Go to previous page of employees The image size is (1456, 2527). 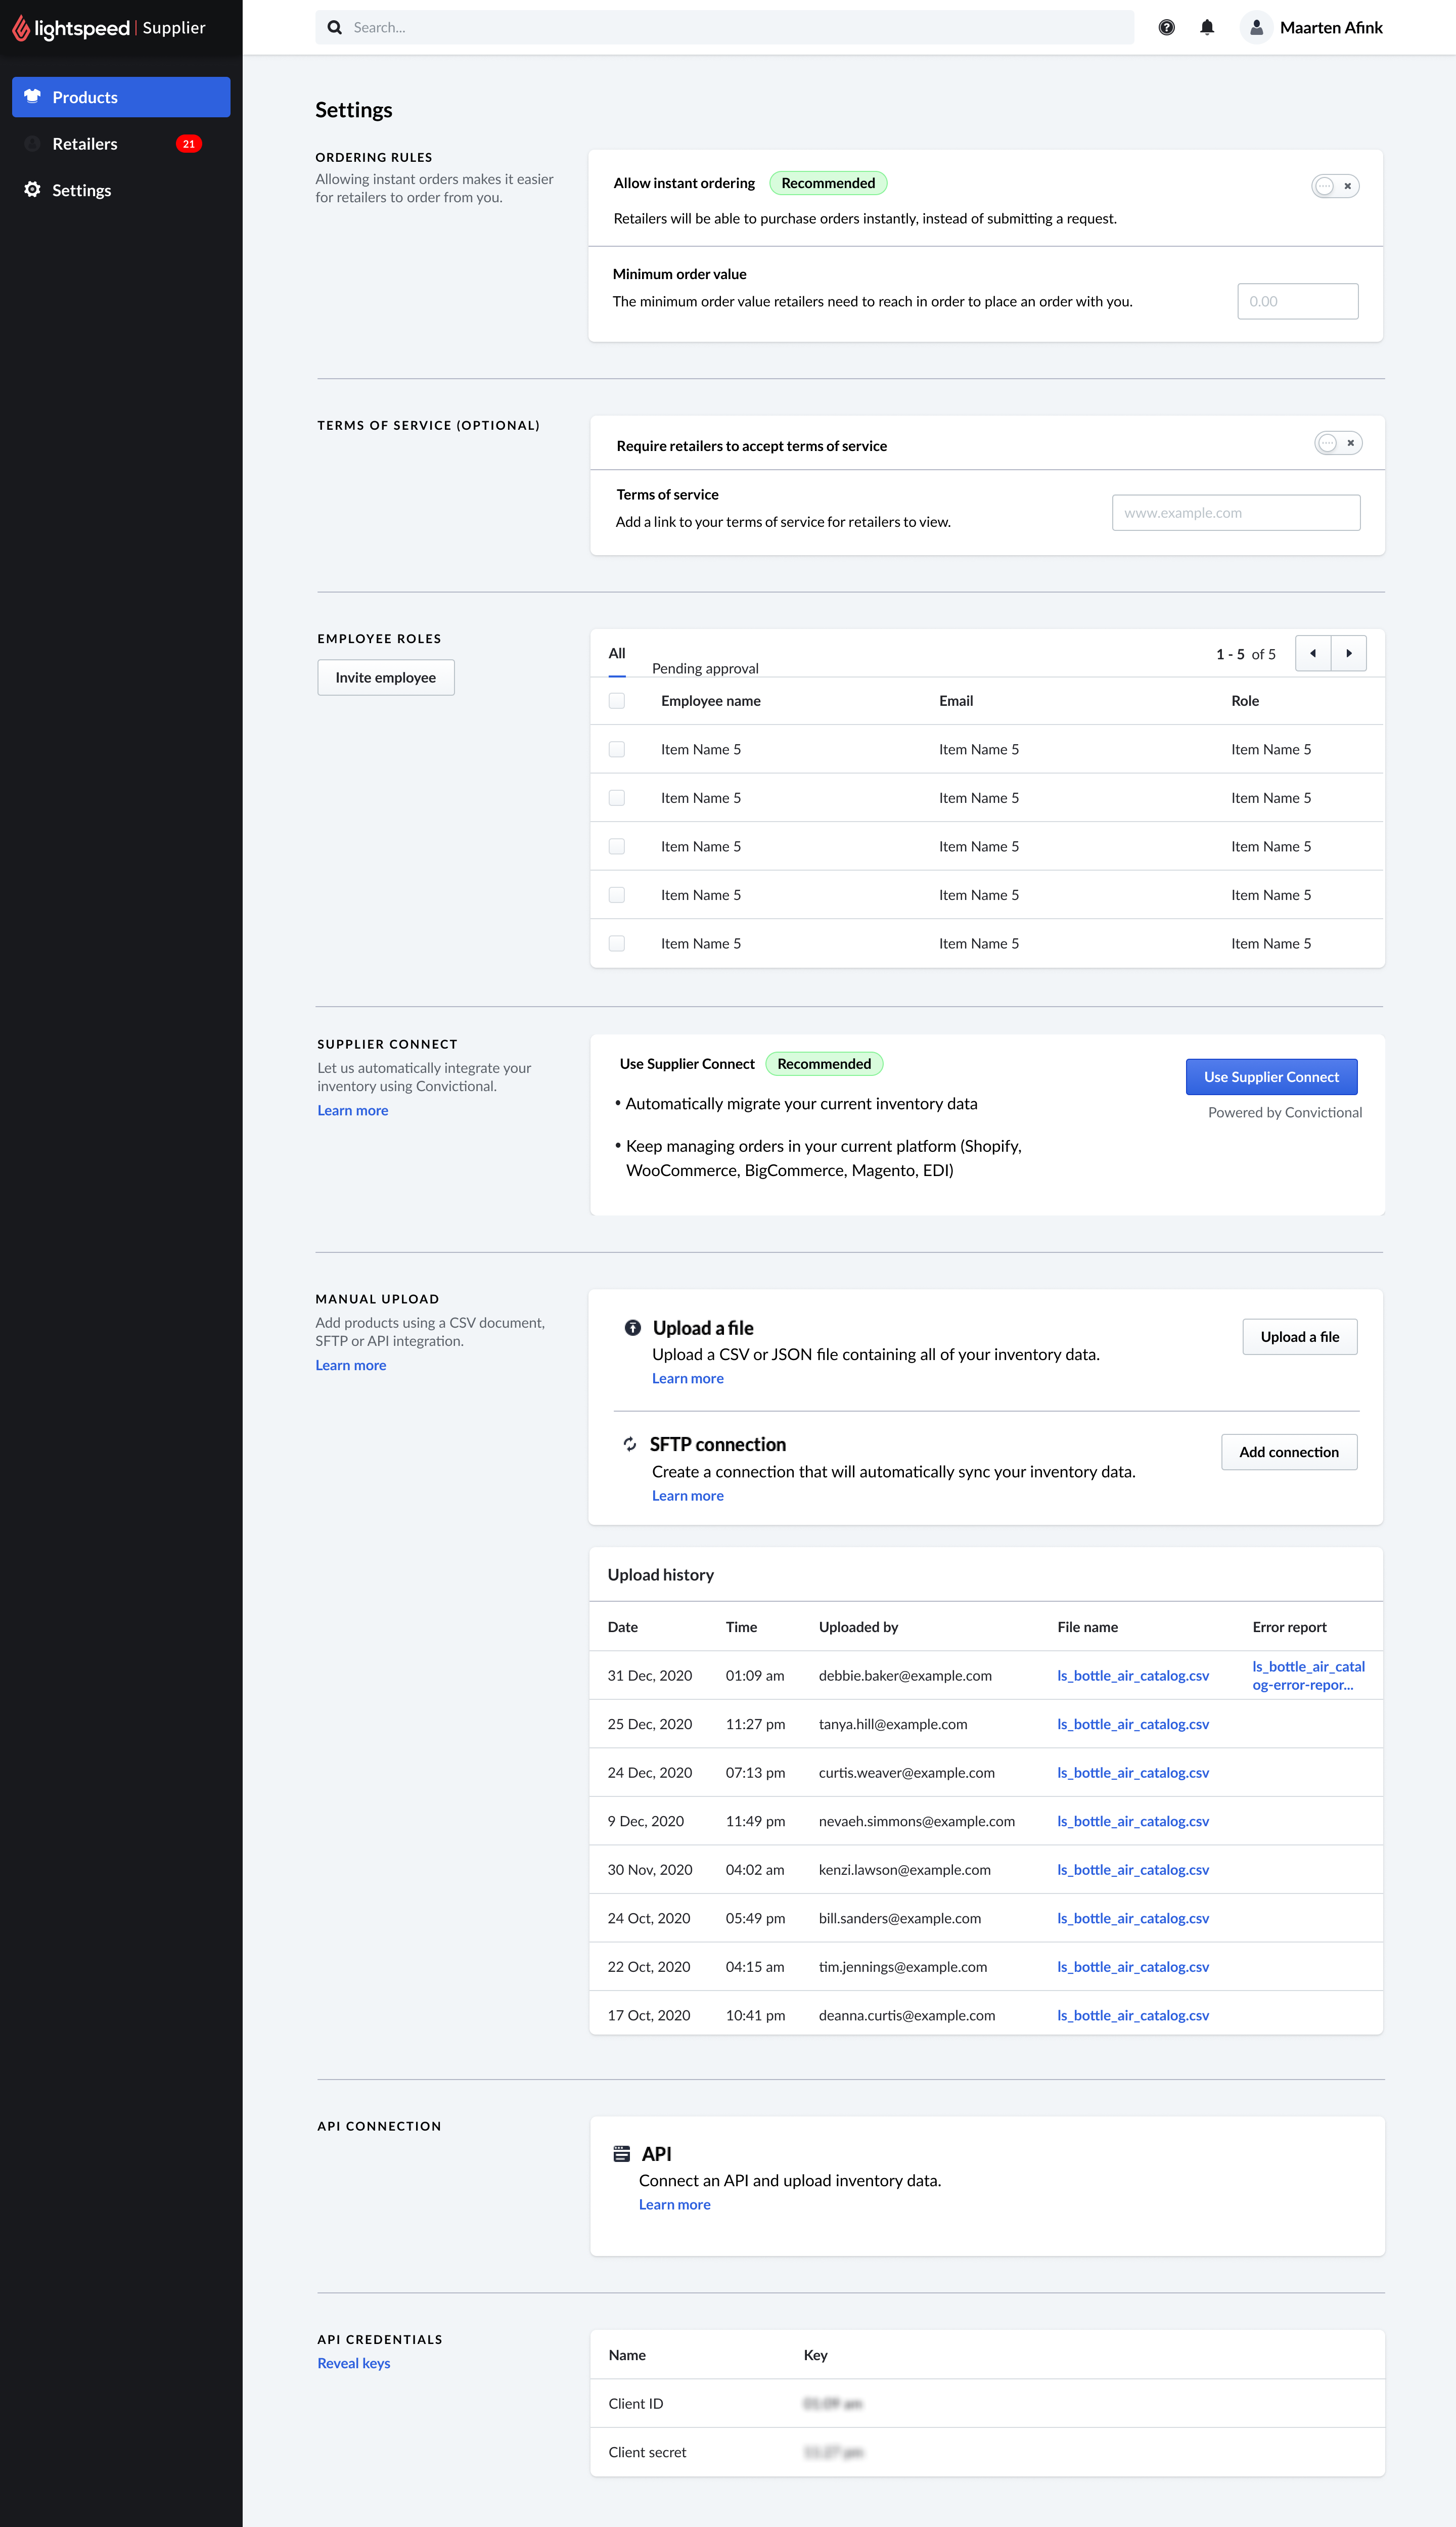pos(1313,654)
